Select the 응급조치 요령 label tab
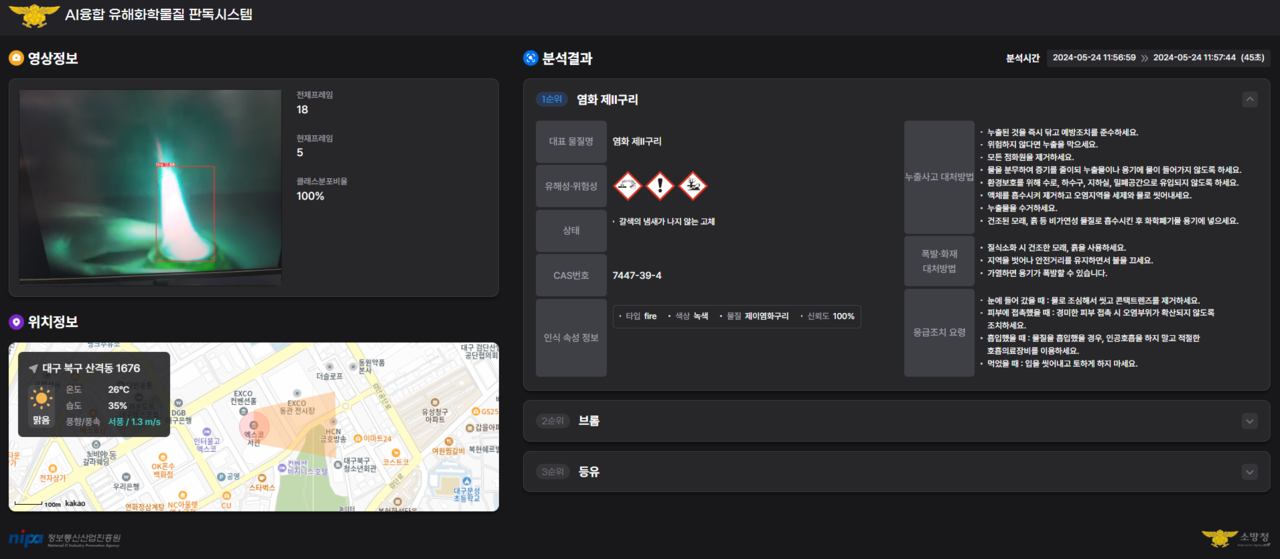This screenshot has height=559, width=1280. [x=939, y=332]
